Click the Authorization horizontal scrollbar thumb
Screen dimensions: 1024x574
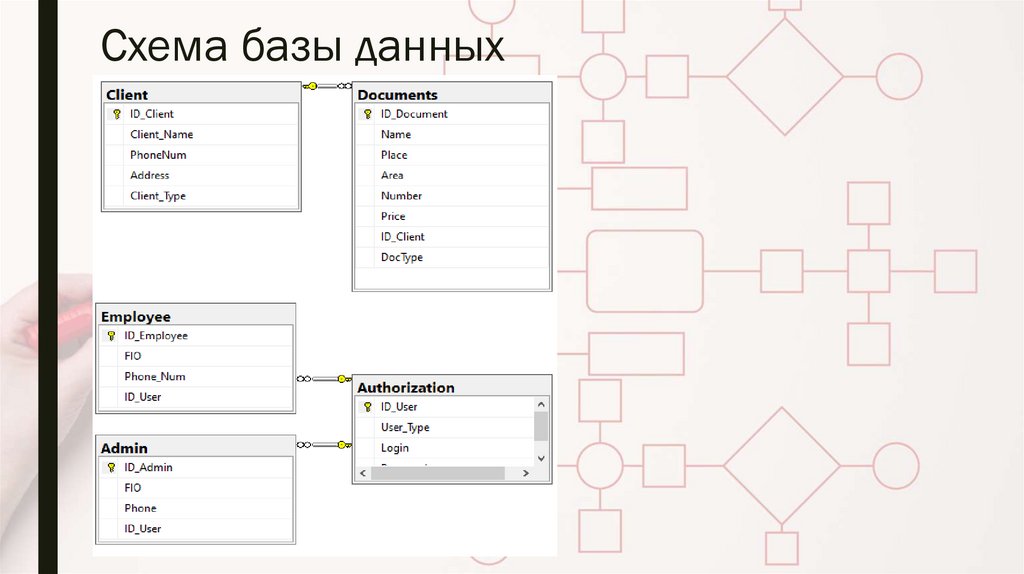438,473
